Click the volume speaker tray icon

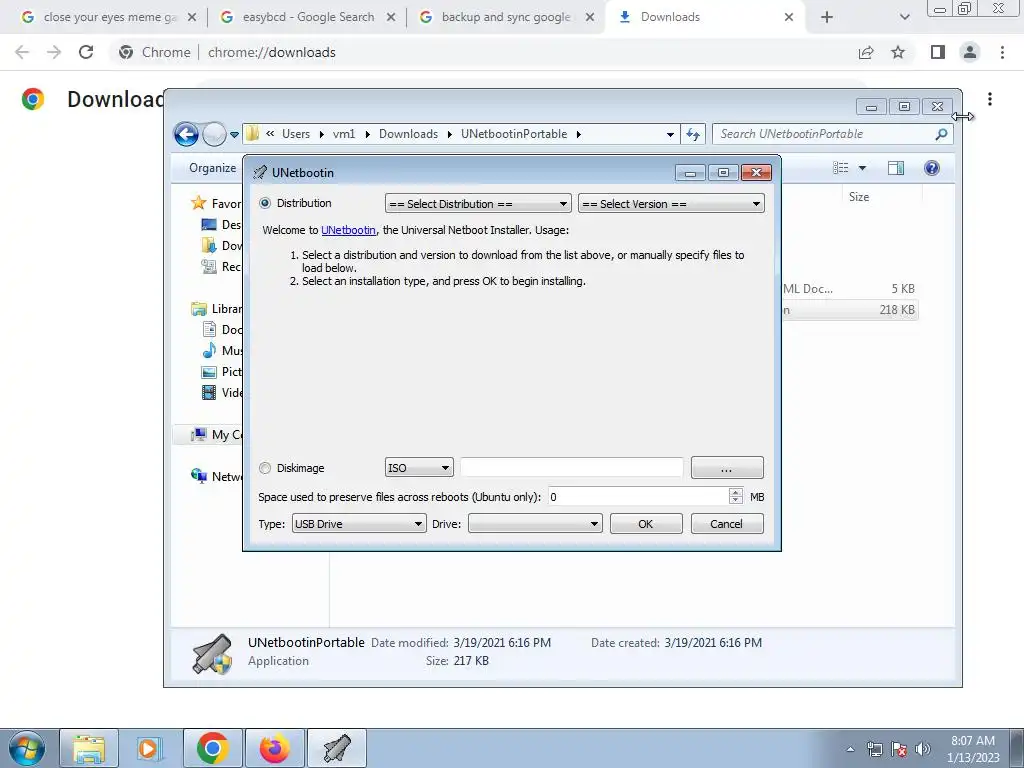click(x=923, y=749)
